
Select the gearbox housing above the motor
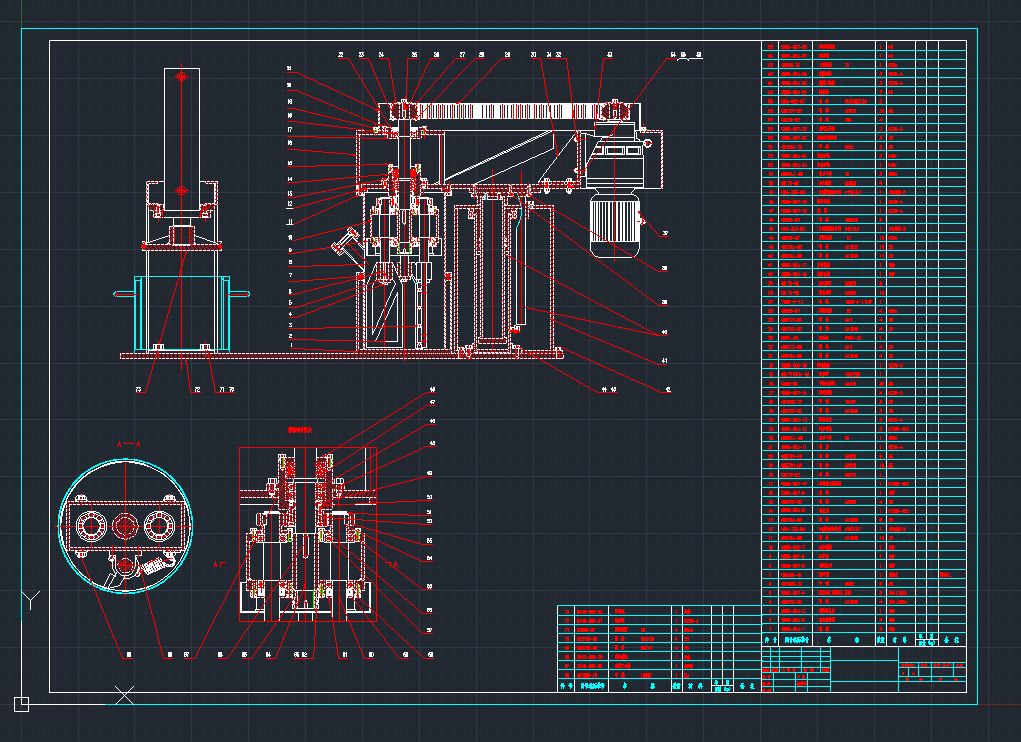[622, 158]
